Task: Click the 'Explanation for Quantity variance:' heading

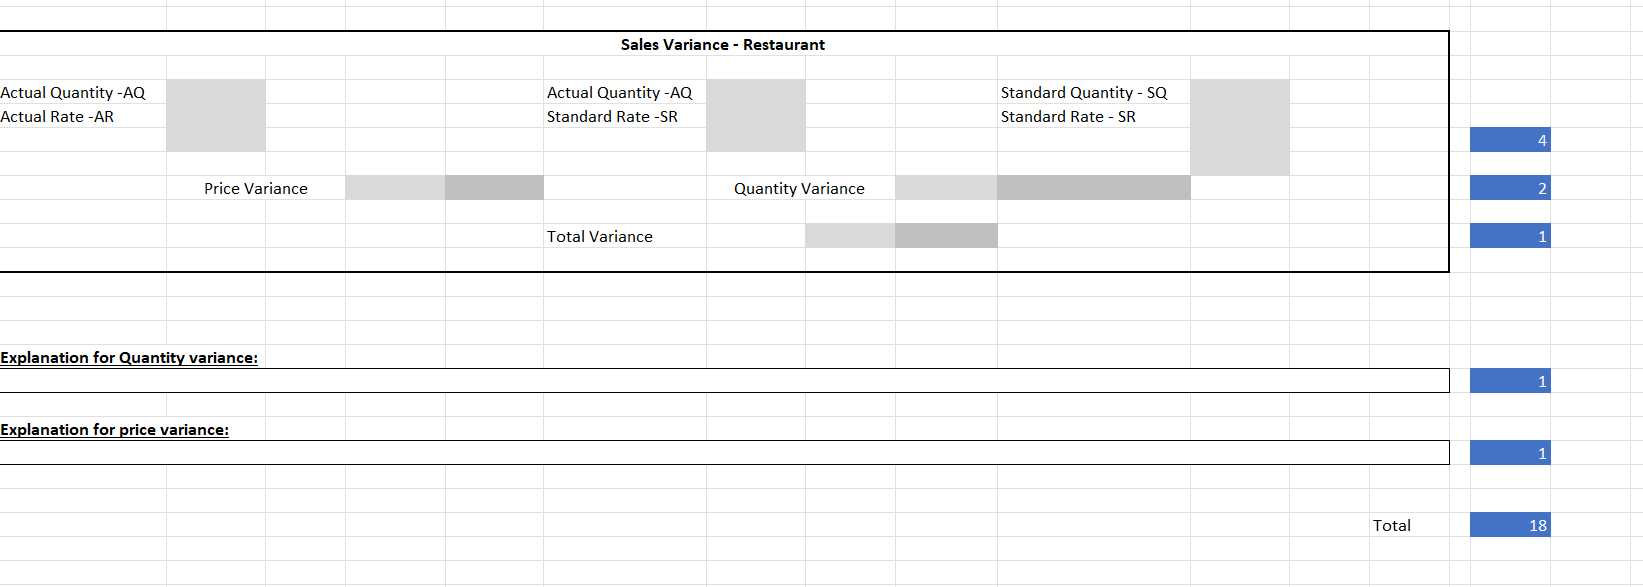Action: coord(129,357)
